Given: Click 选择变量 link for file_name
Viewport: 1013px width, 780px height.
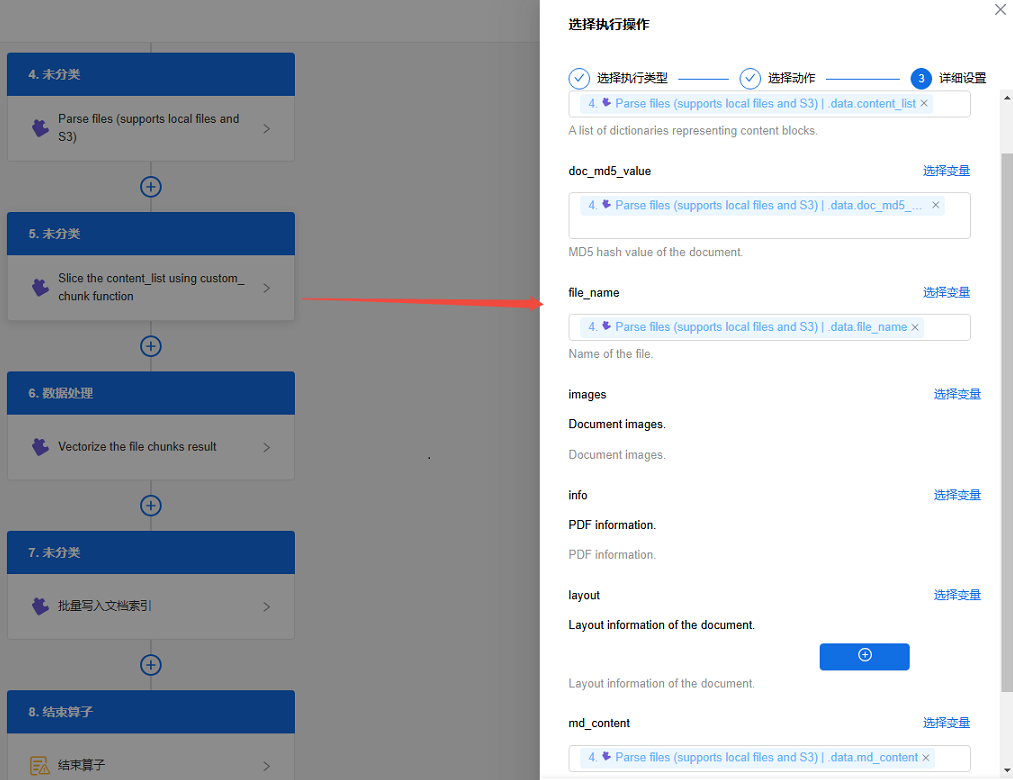Looking at the screenshot, I should pos(946,292).
